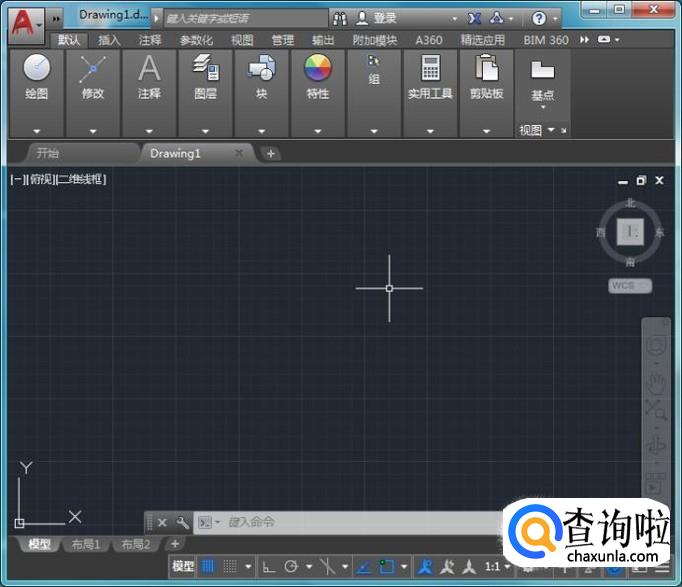Open the 图层 (Layers) panel icon
This screenshot has width=682, height=587.
click(x=205, y=68)
